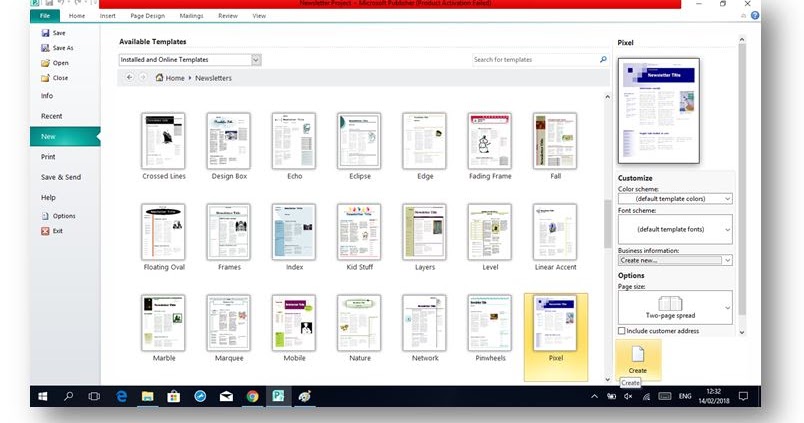804x423 pixels.
Task: Open the Font scheme dropdown
Action: 675,229
